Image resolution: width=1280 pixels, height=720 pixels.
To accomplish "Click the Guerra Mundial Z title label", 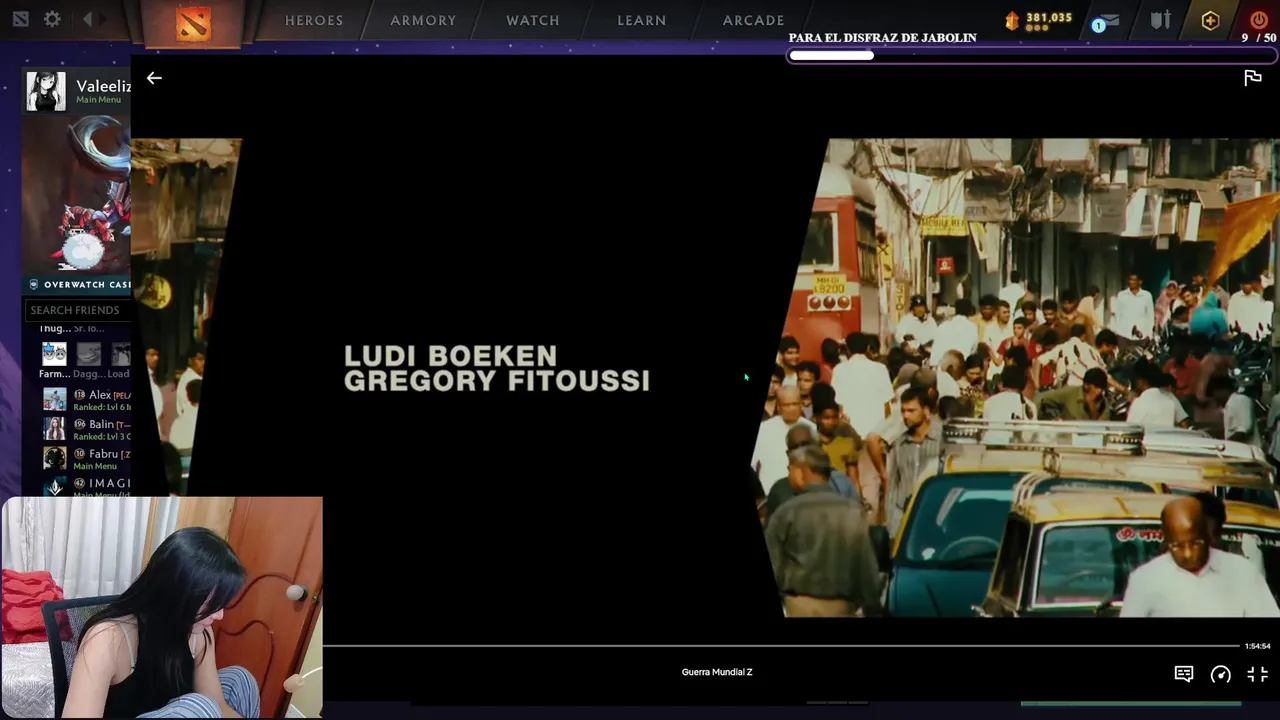I will pyautogui.click(x=717, y=672).
